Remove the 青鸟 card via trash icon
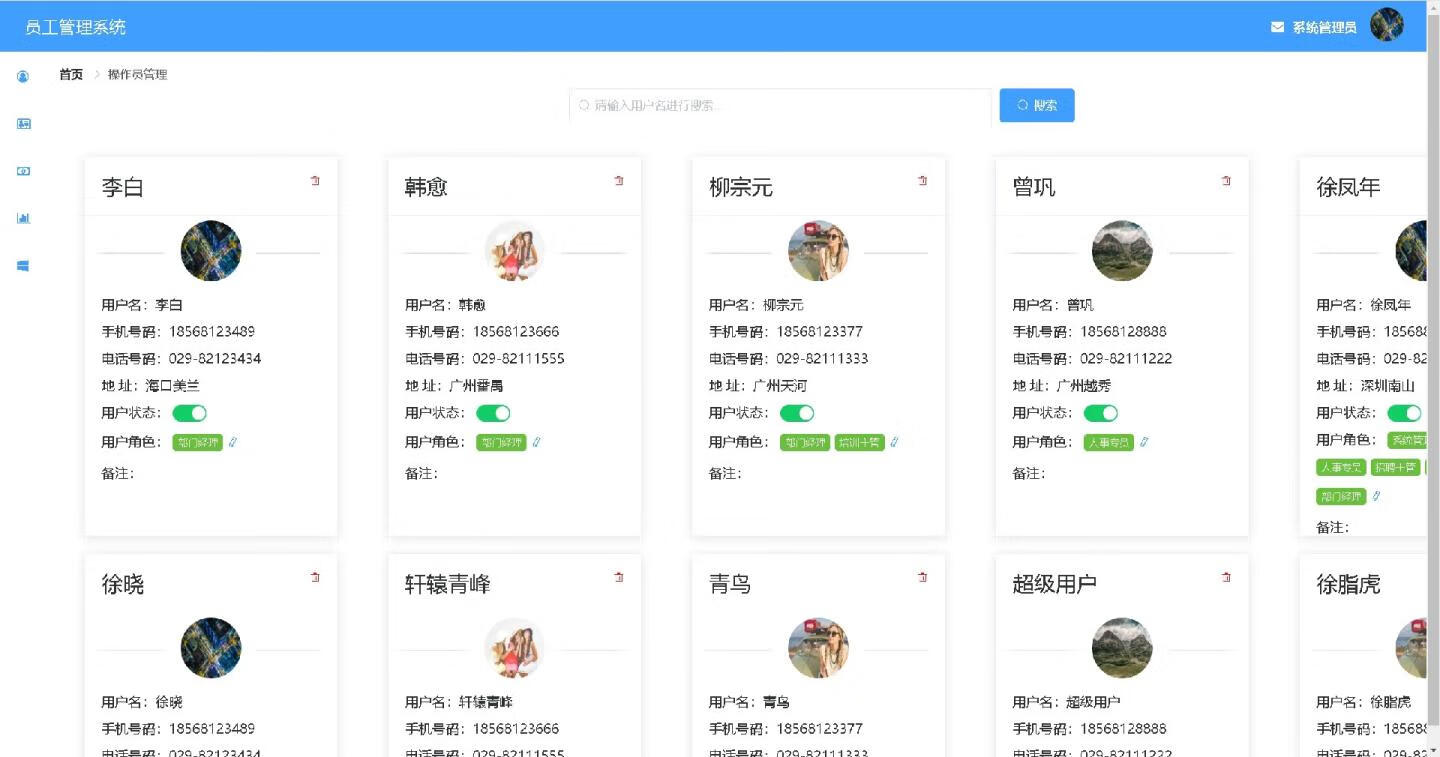Viewport: 1440px width, 757px height. click(923, 577)
